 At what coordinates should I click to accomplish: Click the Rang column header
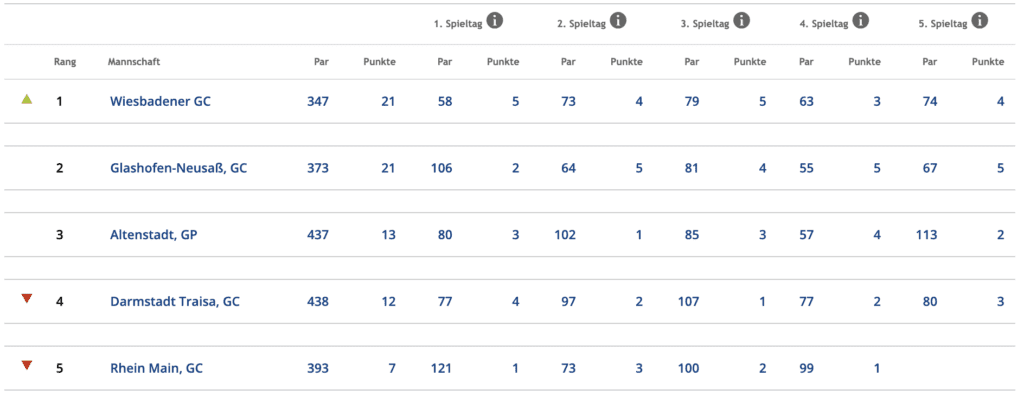[x=65, y=62]
